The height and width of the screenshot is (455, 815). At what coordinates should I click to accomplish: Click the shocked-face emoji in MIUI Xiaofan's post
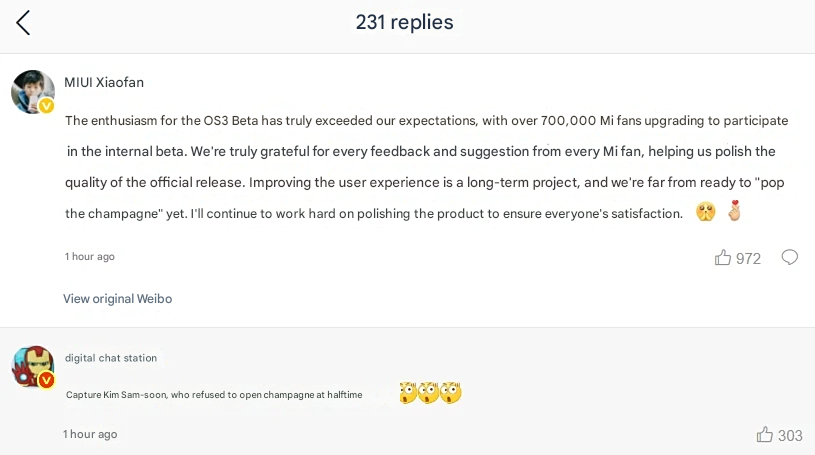tap(706, 212)
